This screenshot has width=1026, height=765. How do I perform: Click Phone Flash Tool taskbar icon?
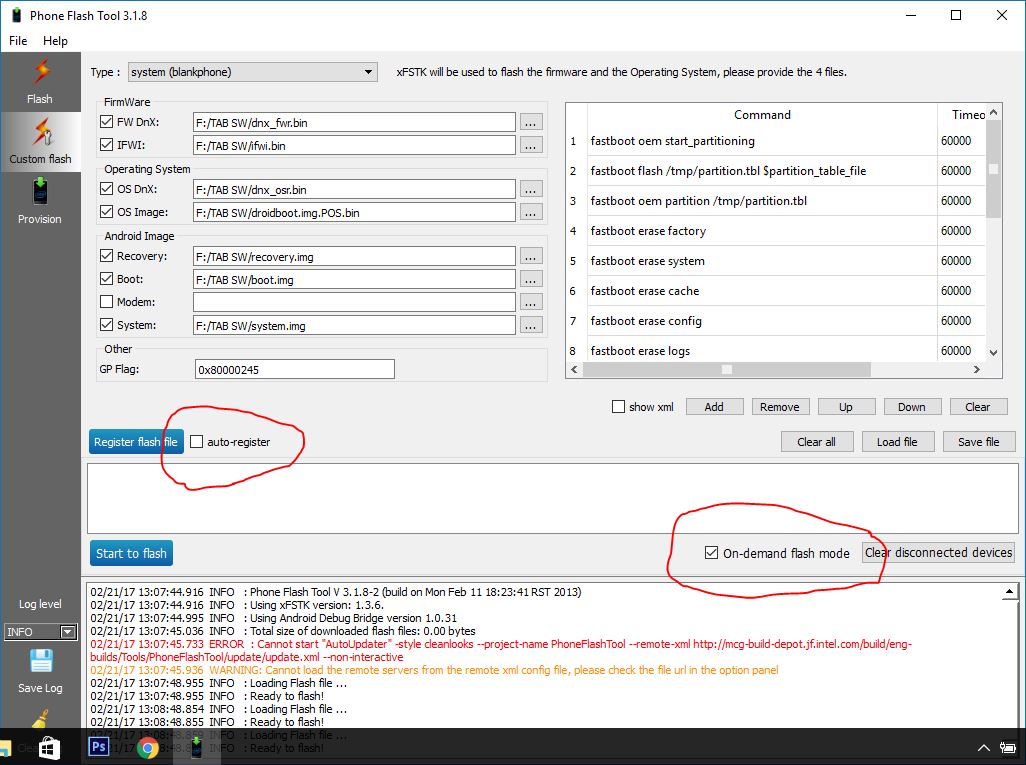tap(196, 747)
